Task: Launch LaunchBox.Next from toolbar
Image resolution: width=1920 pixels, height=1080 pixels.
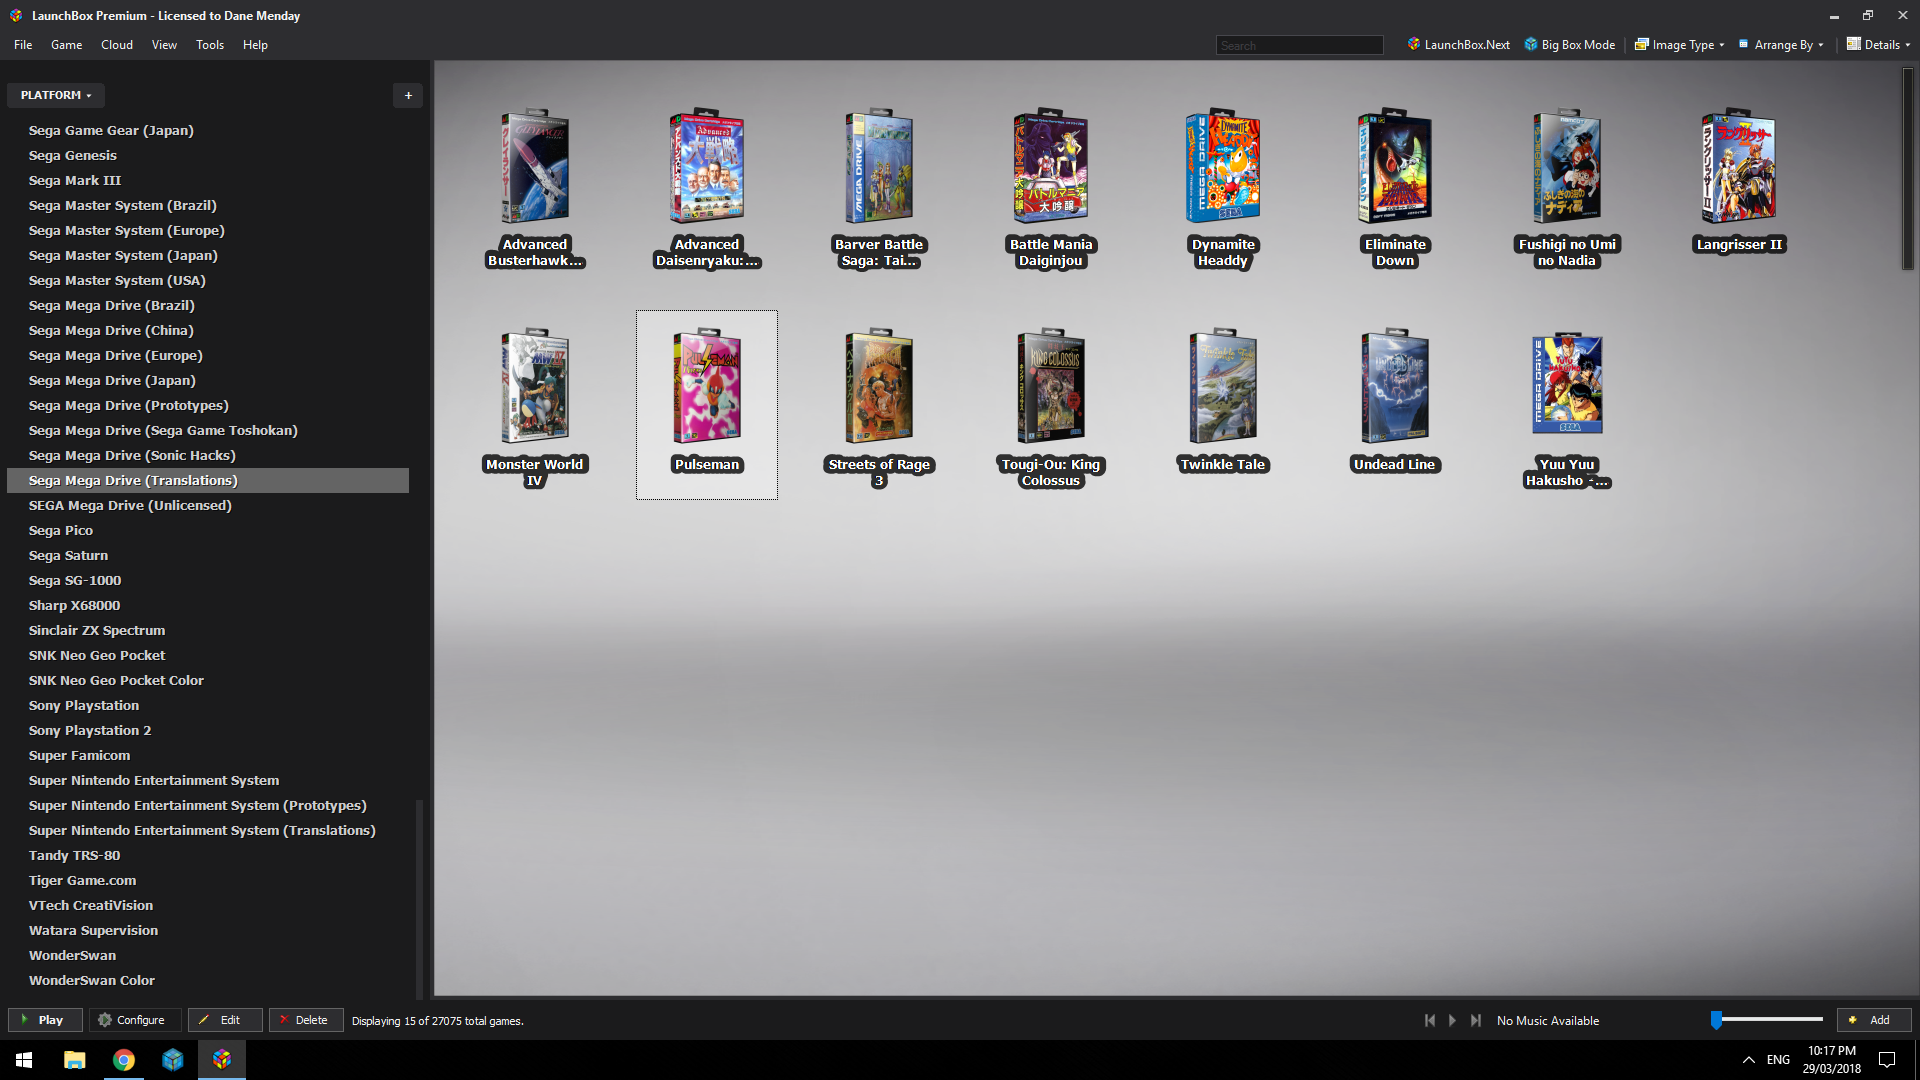Action: pyautogui.click(x=1458, y=45)
